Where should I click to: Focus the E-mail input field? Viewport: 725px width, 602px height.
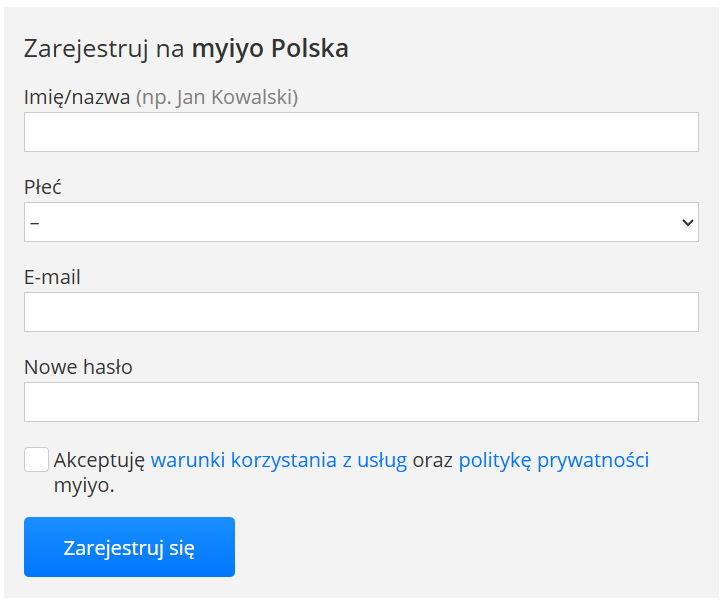click(x=361, y=312)
